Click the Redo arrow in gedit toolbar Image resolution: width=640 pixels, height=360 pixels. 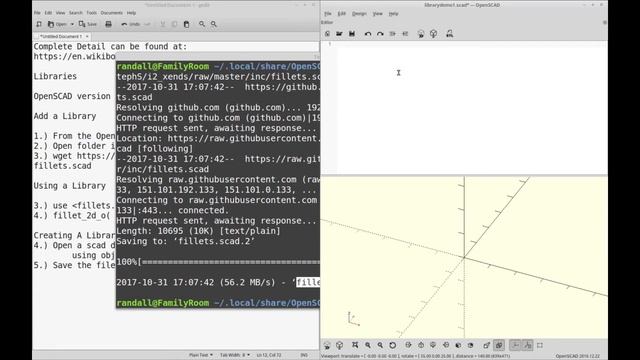pos(147,24)
